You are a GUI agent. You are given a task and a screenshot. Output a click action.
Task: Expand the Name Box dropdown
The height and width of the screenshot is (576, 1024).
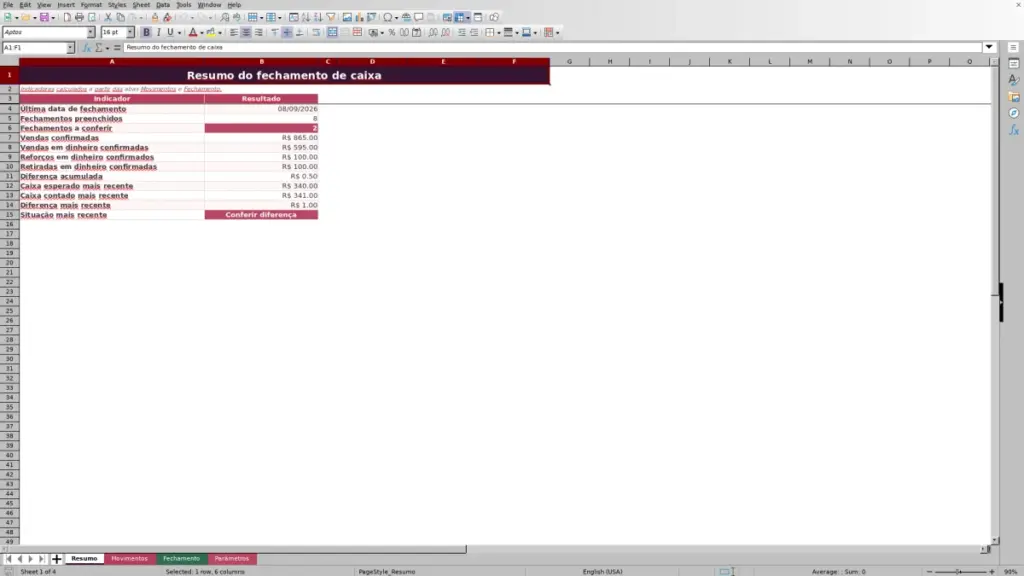71,48
